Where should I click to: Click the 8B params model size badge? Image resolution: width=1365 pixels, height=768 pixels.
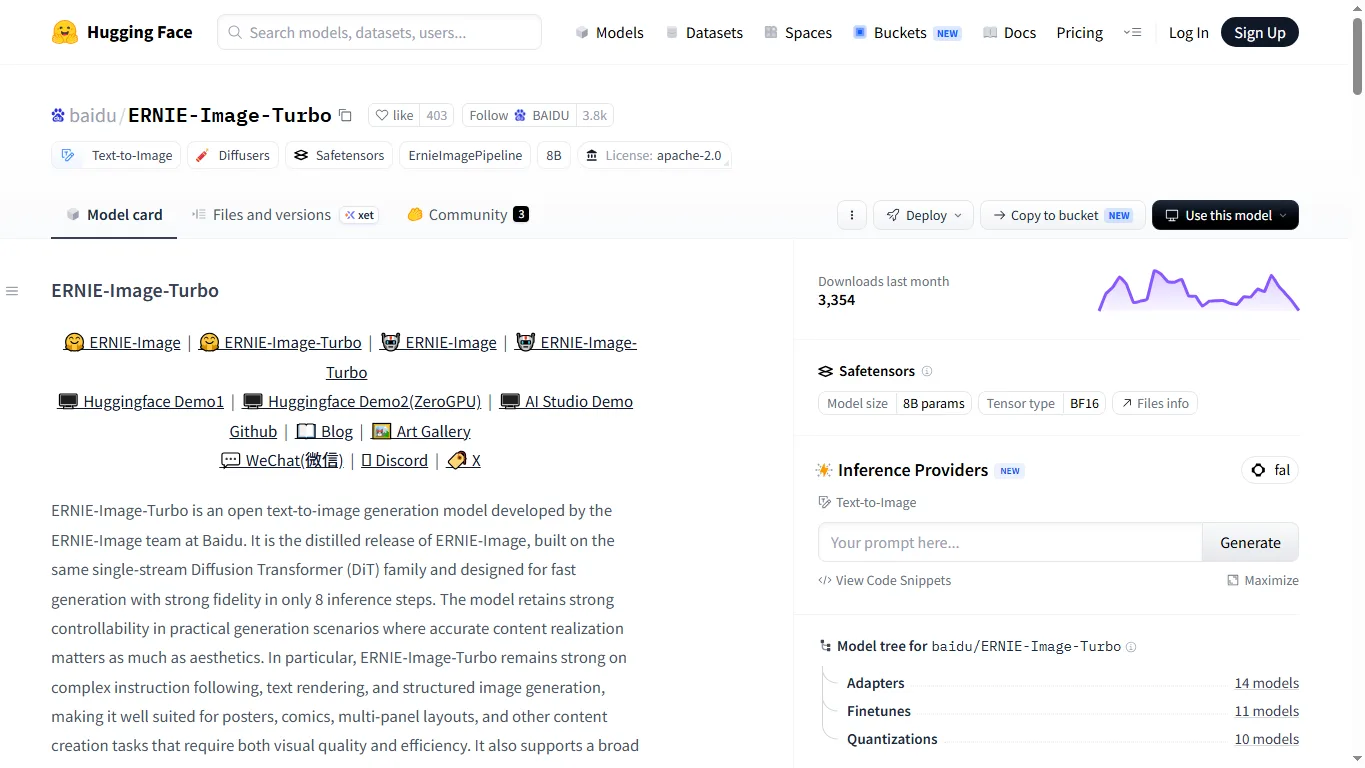[x=934, y=403]
